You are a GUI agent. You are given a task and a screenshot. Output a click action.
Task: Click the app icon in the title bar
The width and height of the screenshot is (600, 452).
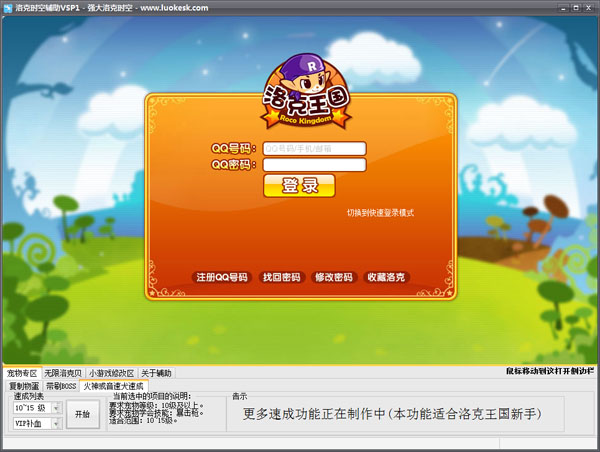coord(7,8)
